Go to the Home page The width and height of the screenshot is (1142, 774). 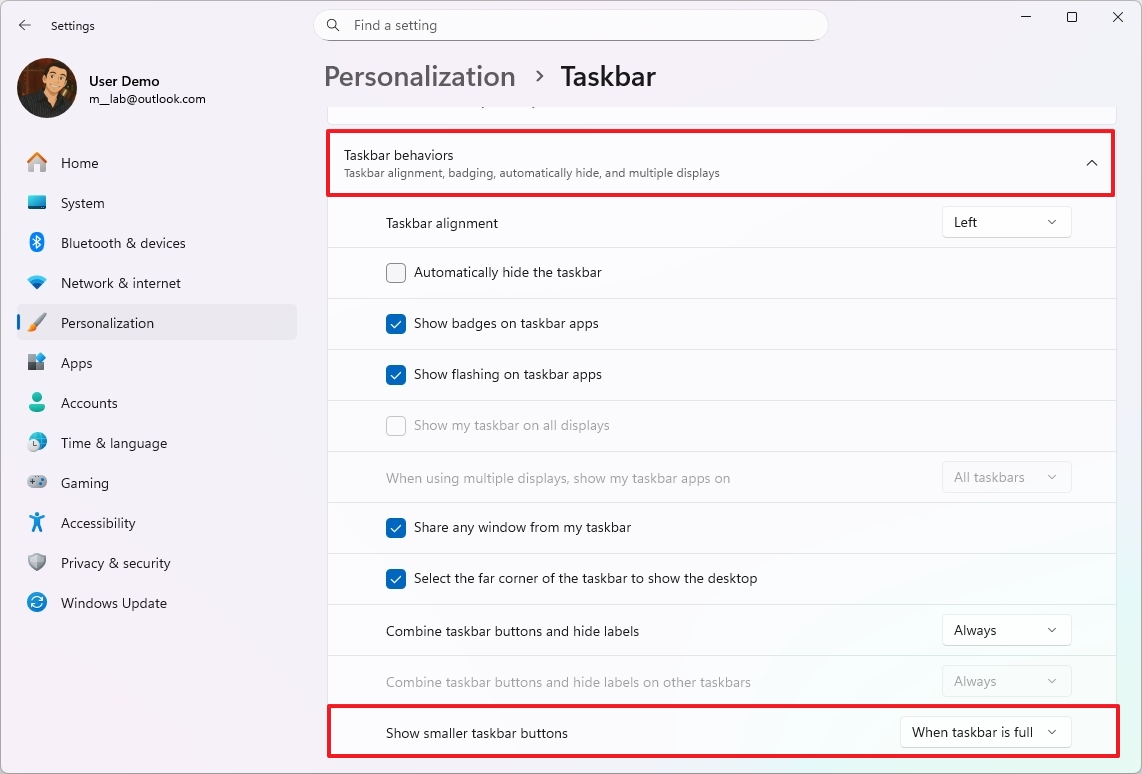tap(80, 162)
